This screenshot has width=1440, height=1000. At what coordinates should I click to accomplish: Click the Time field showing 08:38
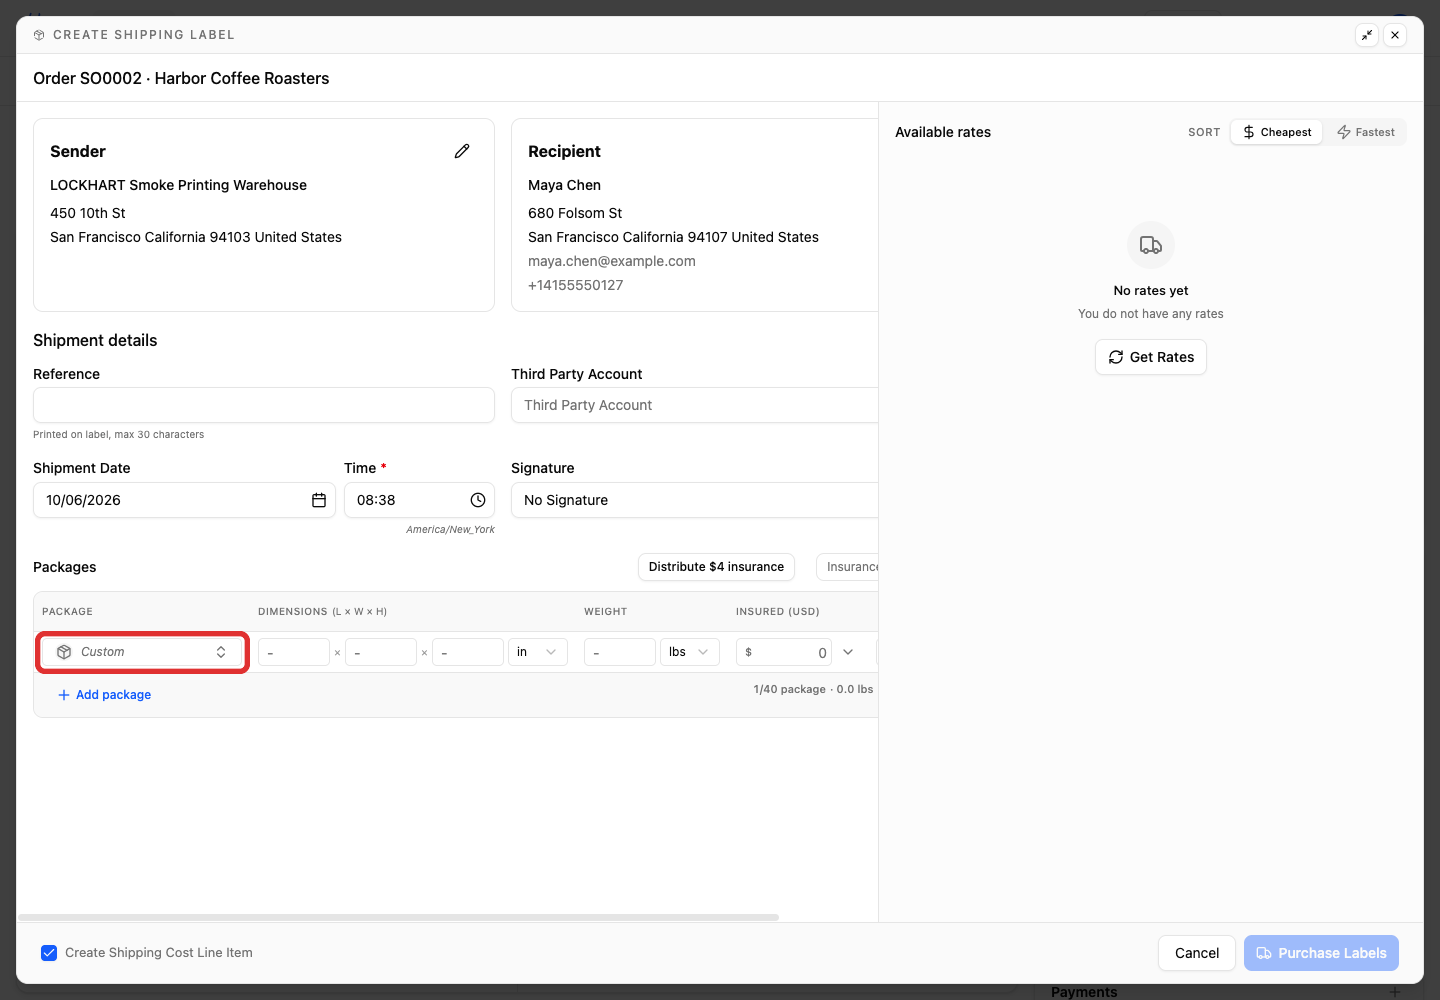pyautogui.click(x=420, y=500)
